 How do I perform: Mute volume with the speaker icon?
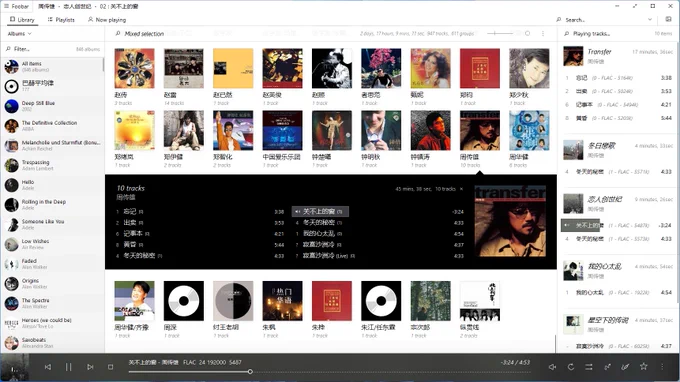click(x=552, y=367)
